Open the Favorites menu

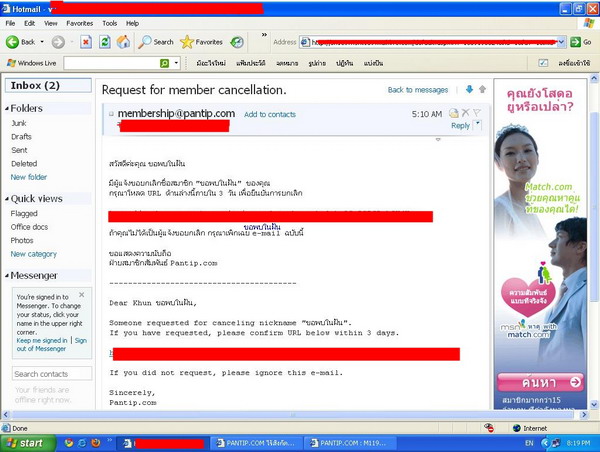tap(80, 23)
